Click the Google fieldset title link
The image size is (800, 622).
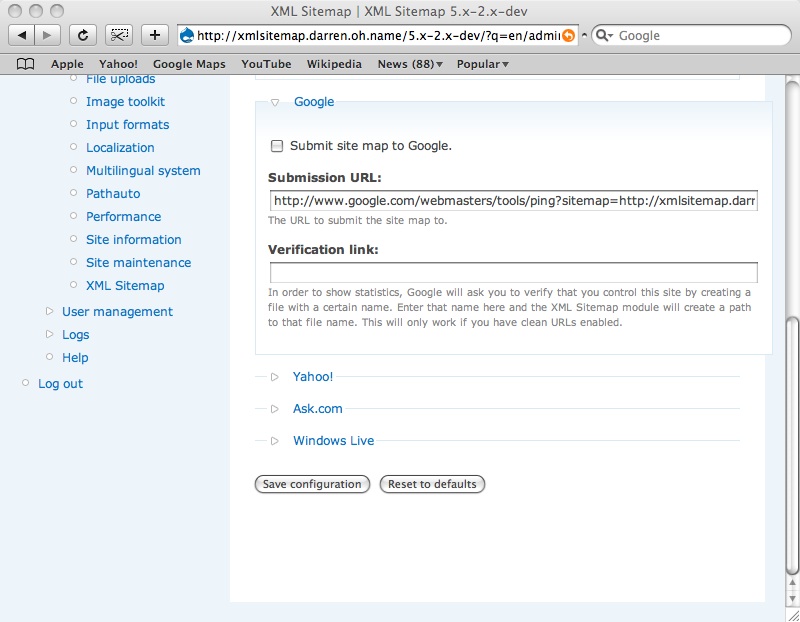click(x=314, y=102)
